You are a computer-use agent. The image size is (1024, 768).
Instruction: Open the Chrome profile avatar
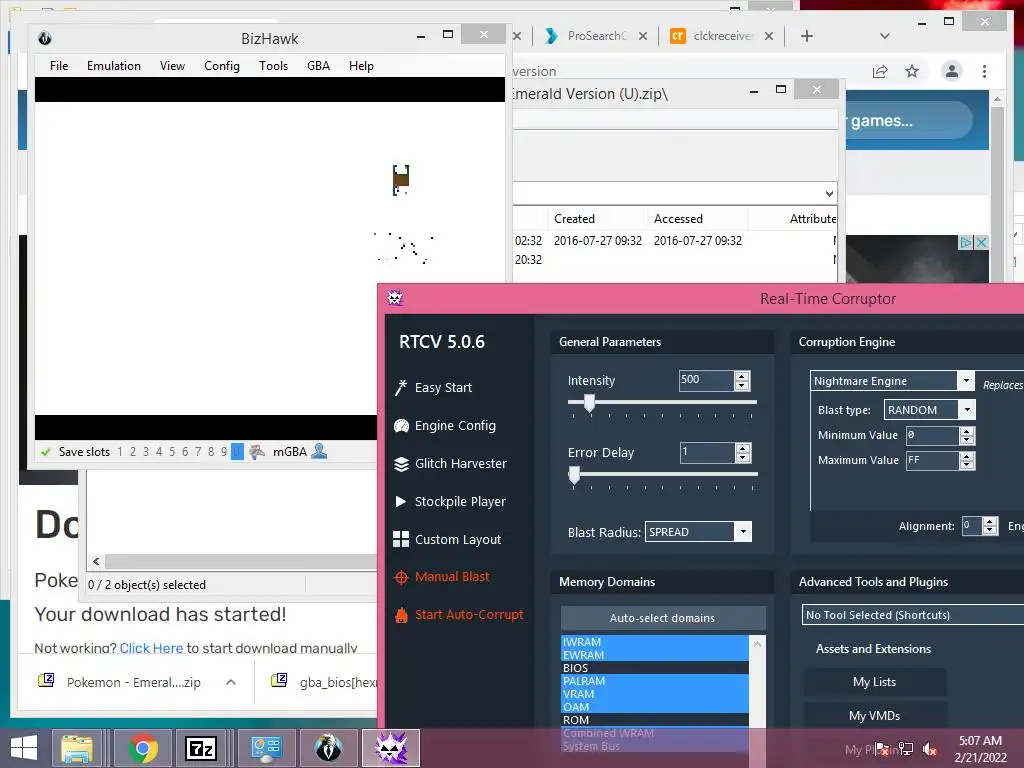tap(952, 71)
